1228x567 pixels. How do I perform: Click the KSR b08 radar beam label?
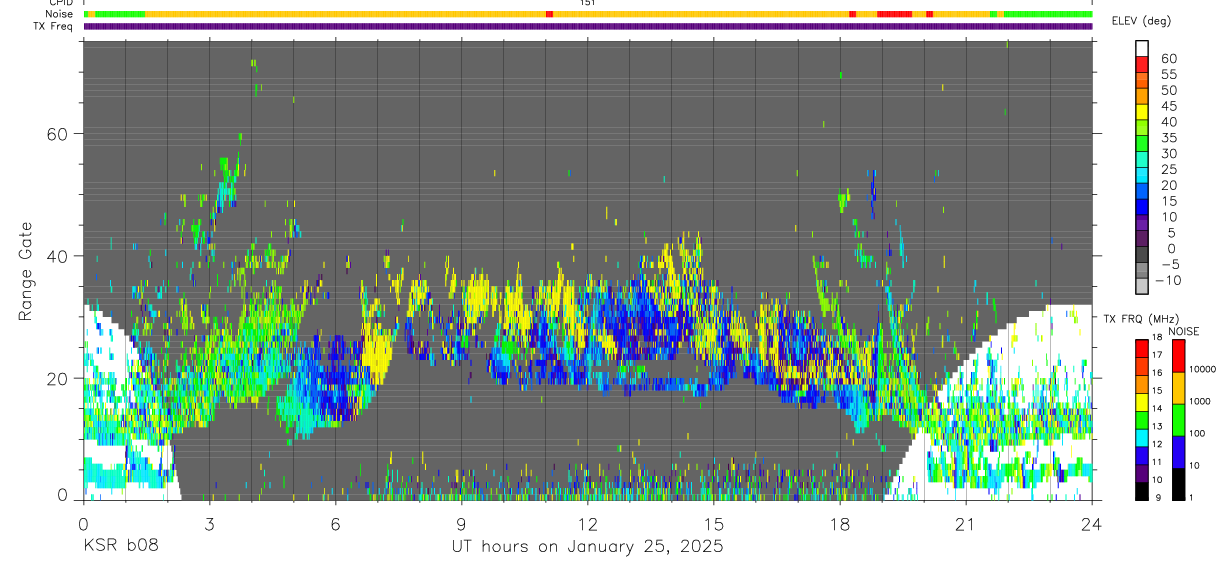point(120,547)
